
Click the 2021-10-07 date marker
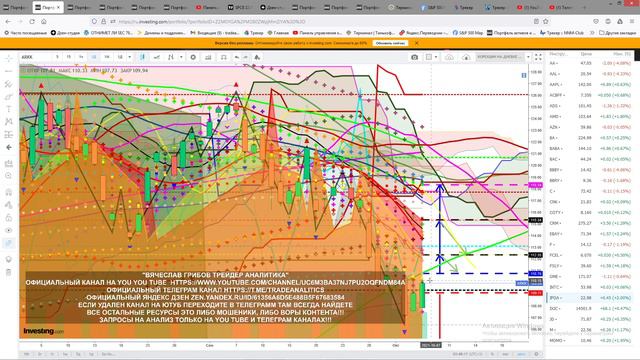(x=431, y=345)
